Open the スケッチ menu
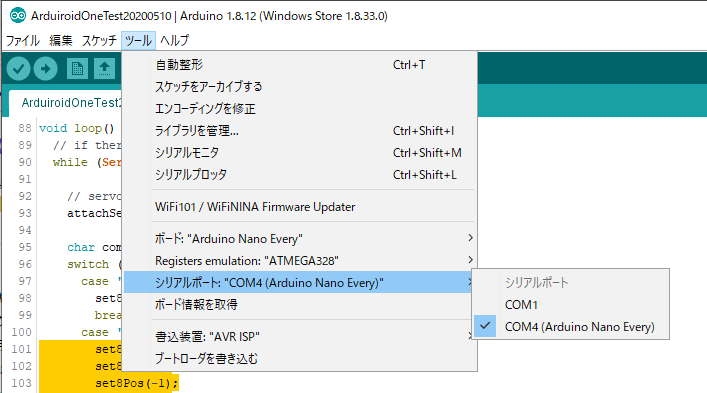 pyautogui.click(x=99, y=41)
